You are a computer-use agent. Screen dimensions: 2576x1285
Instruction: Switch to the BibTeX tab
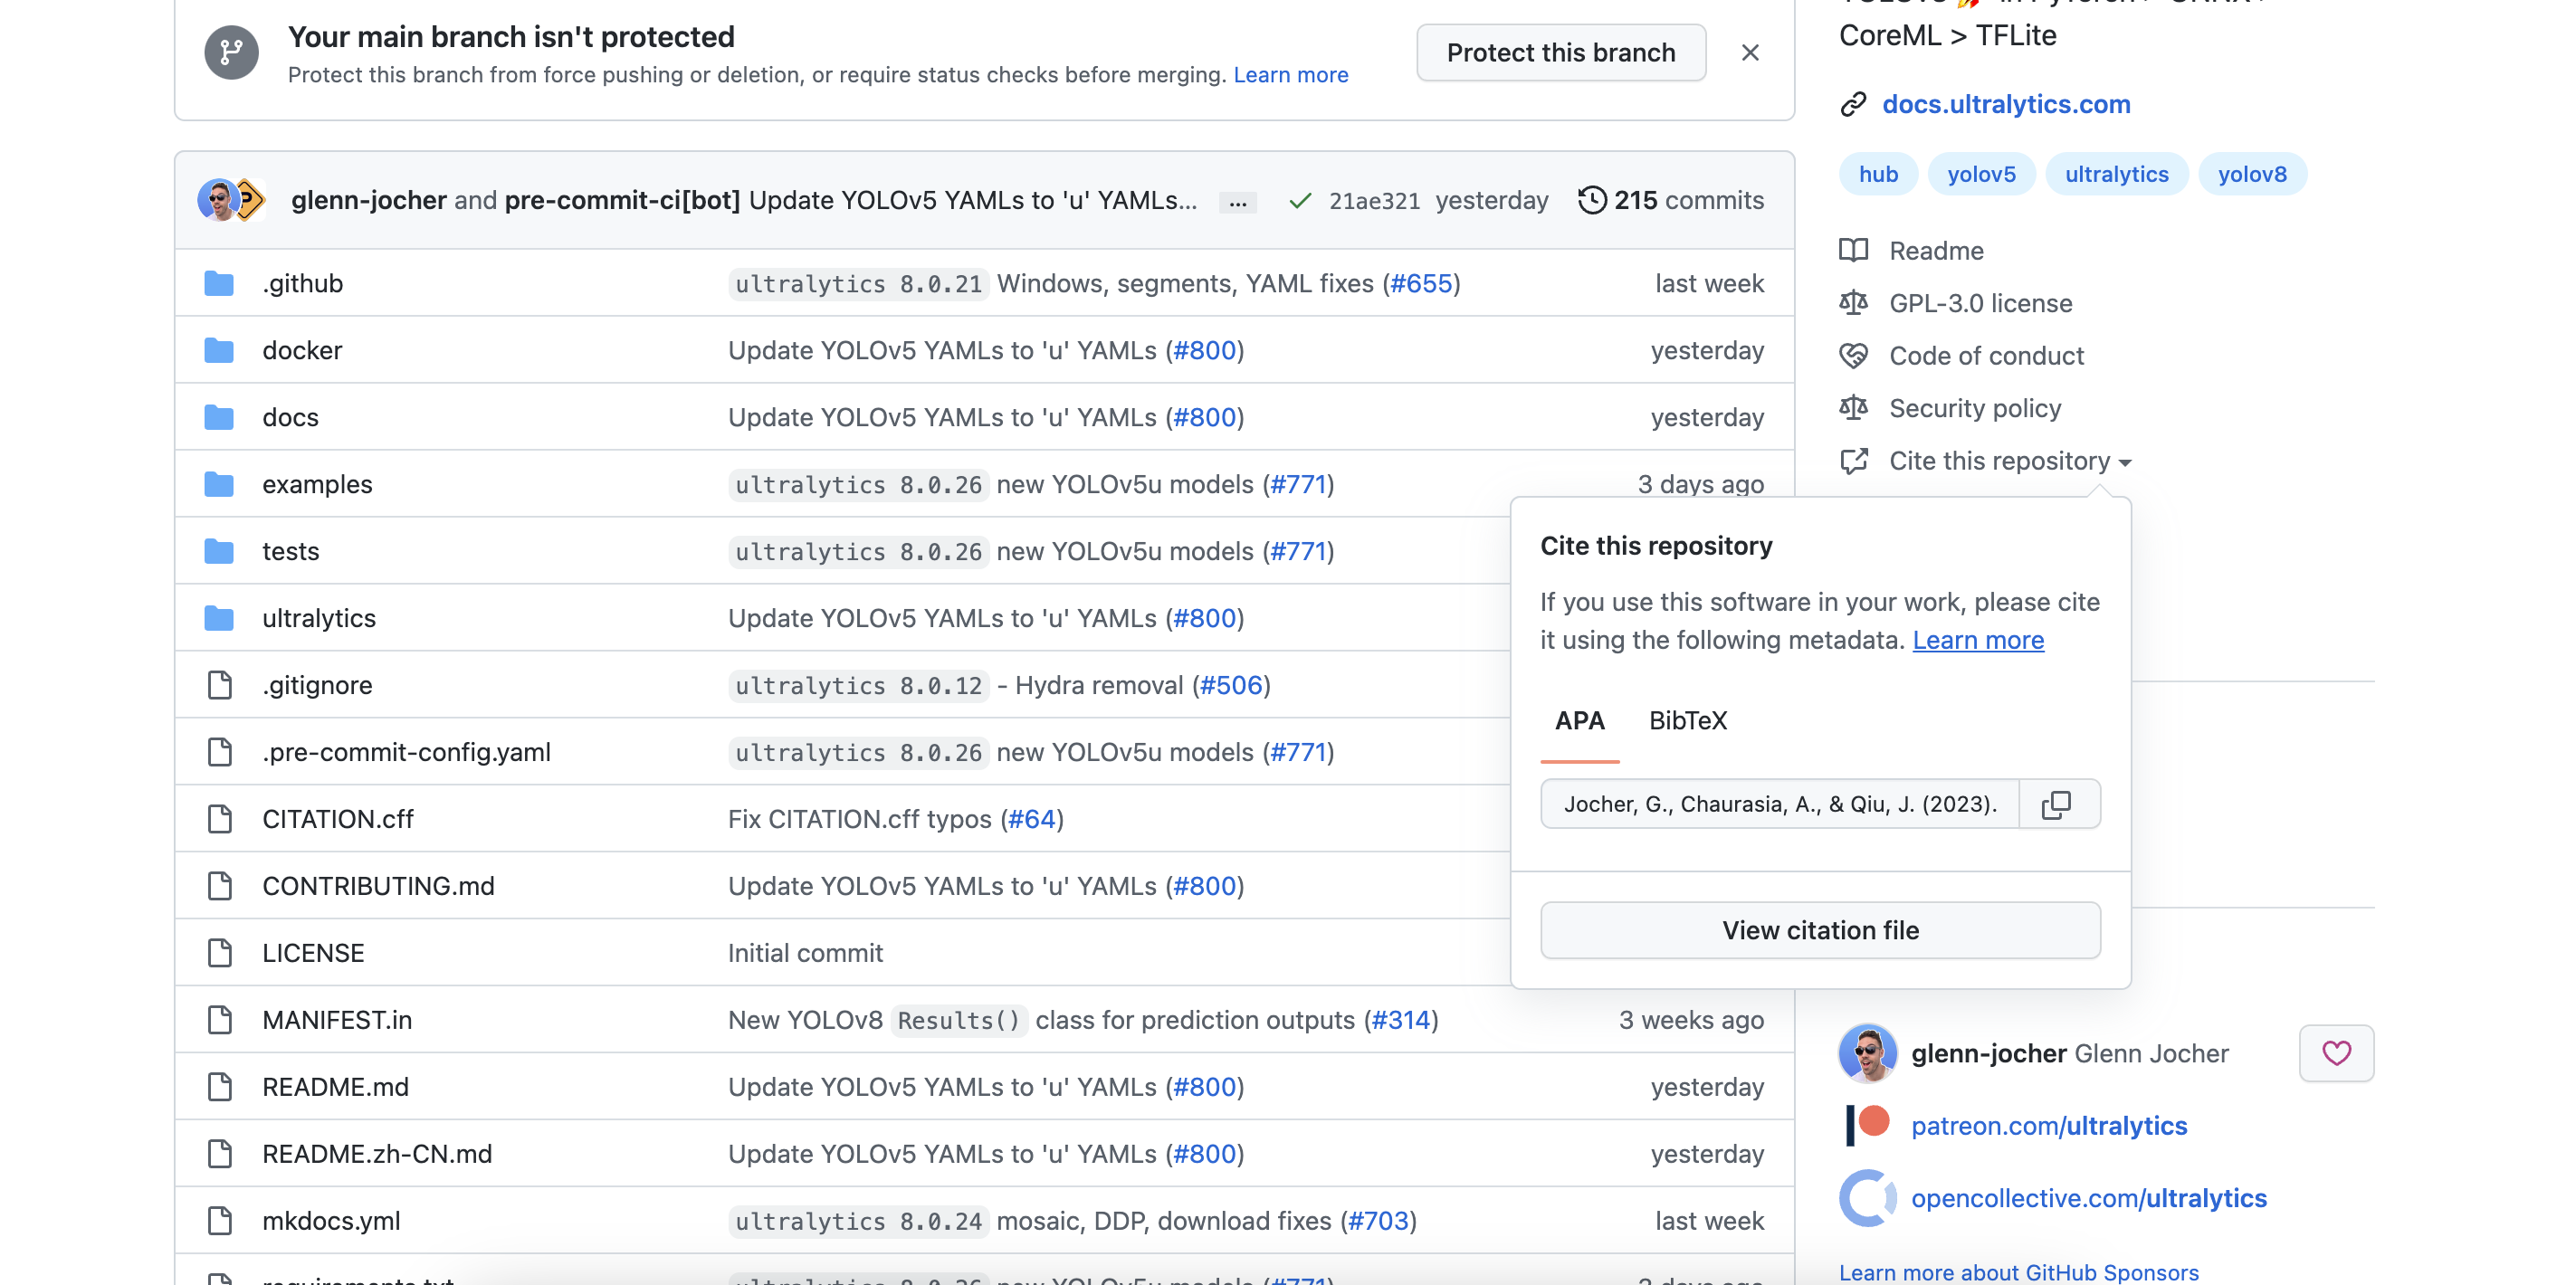click(1687, 720)
